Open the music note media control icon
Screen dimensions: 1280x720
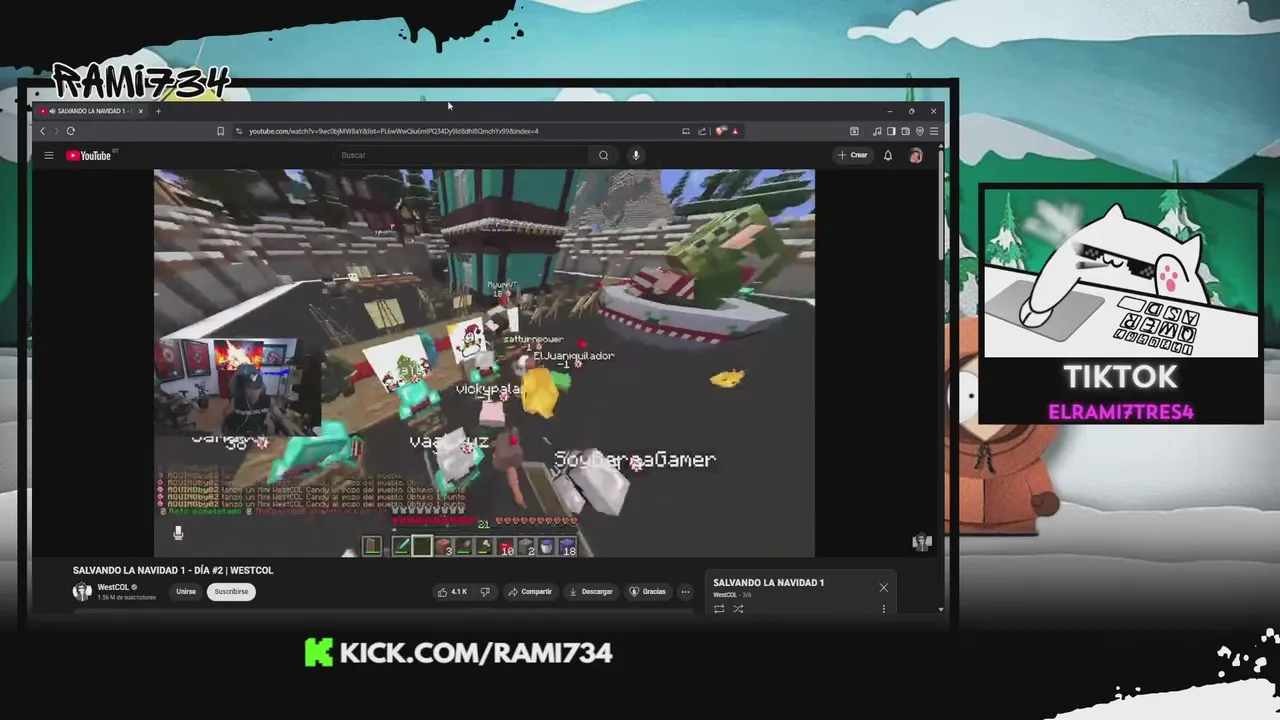[877, 131]
